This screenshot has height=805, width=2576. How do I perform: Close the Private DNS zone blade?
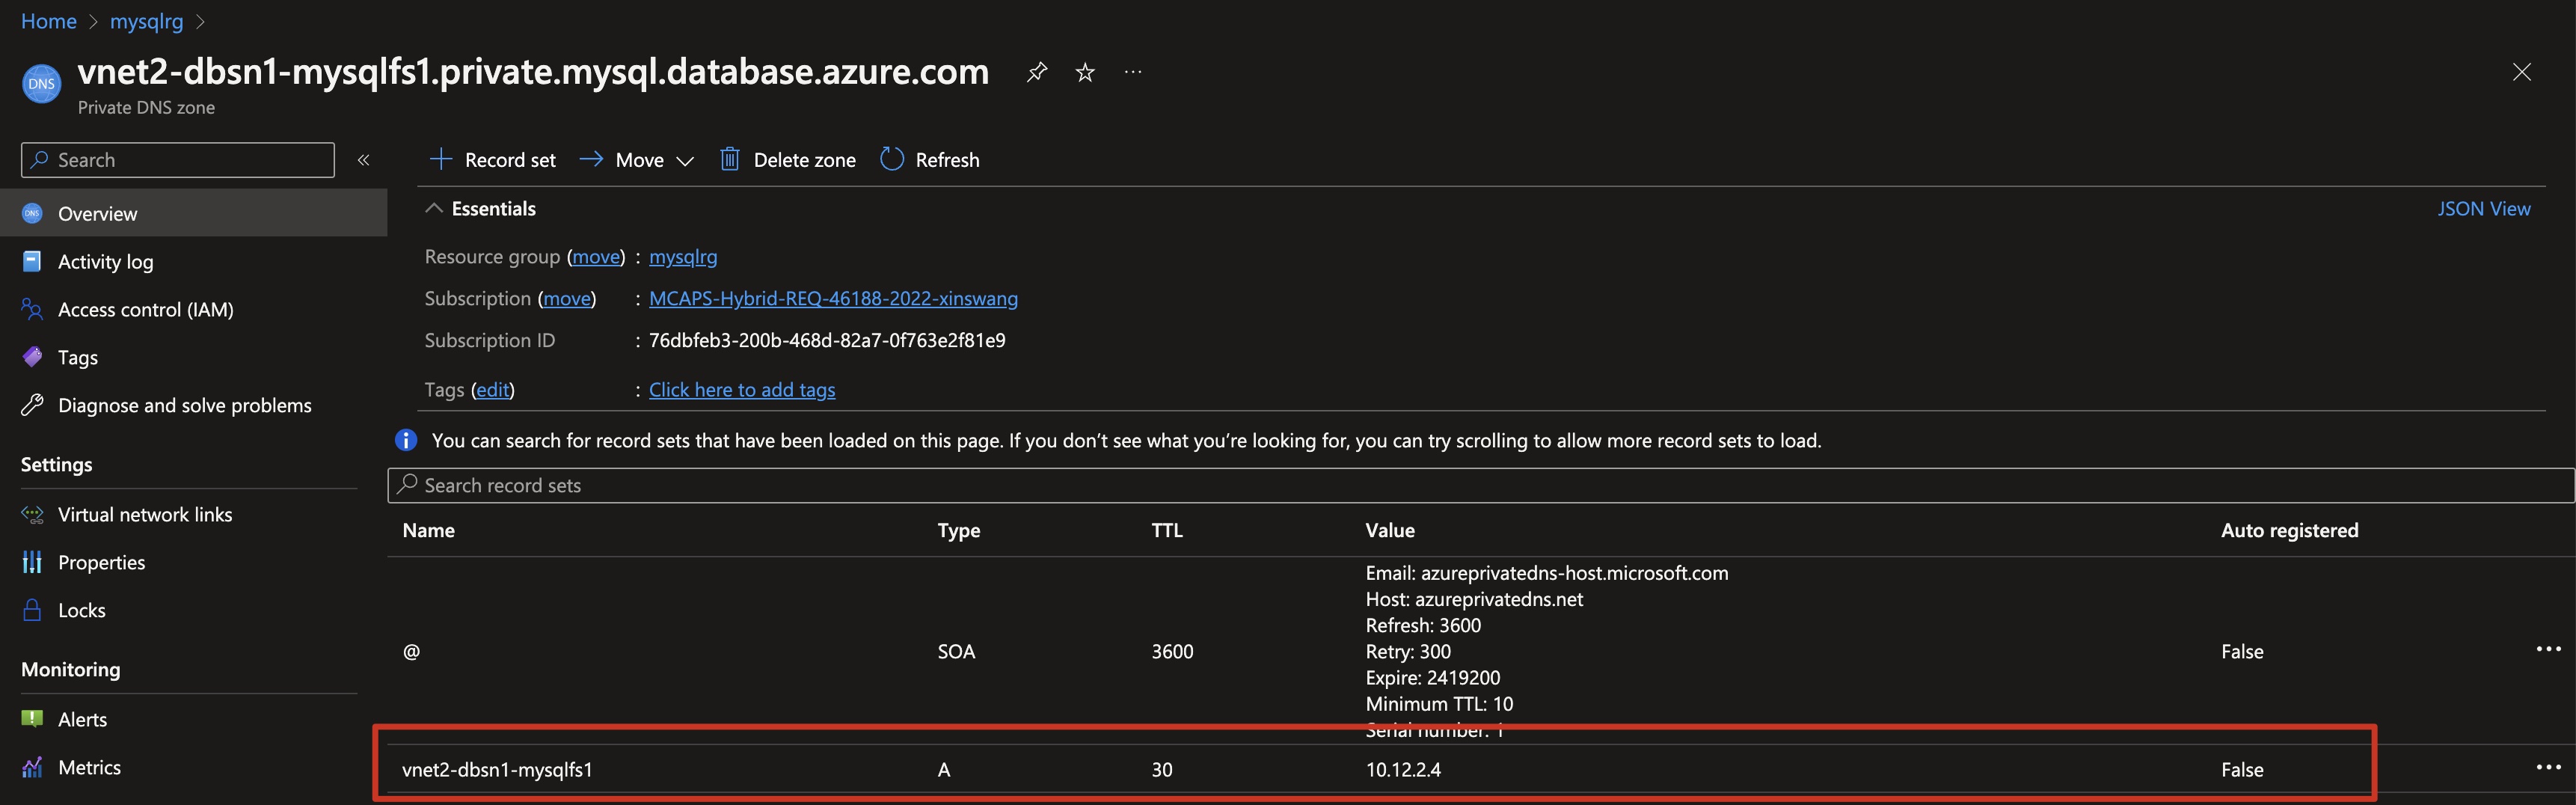click(2522, 72)
